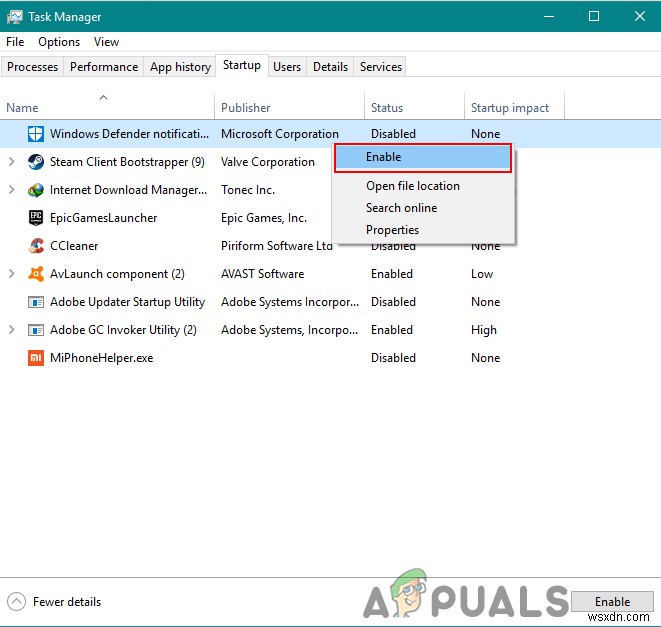Click MiPhoneHelper.exe's Disabled status
Viewport: 661px width, 627px height.
click(x=393, y=358)
